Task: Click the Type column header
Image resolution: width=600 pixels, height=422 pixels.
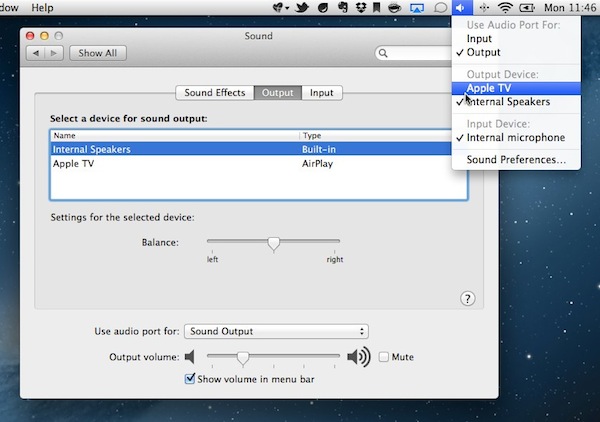Action: coord(375,135)
